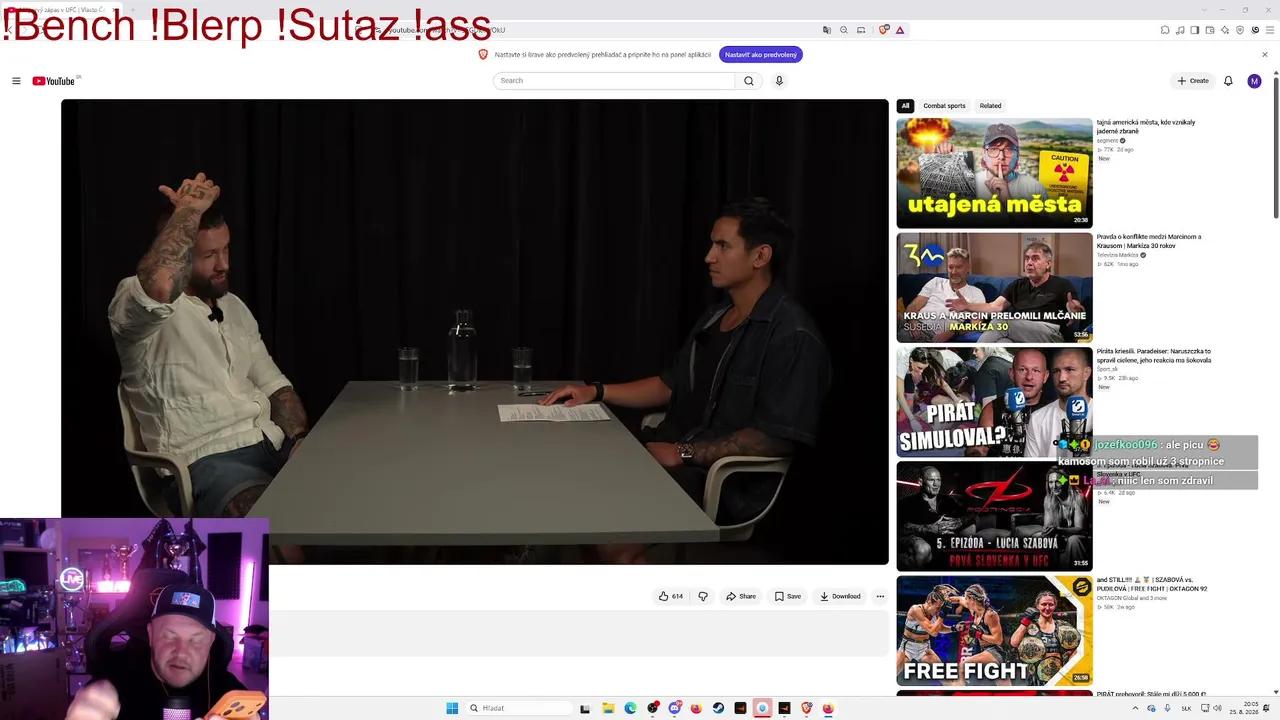Click the YouTube search input field
Screen dimensions: 1280x720
pyautogui.click(x=615, y=81)
